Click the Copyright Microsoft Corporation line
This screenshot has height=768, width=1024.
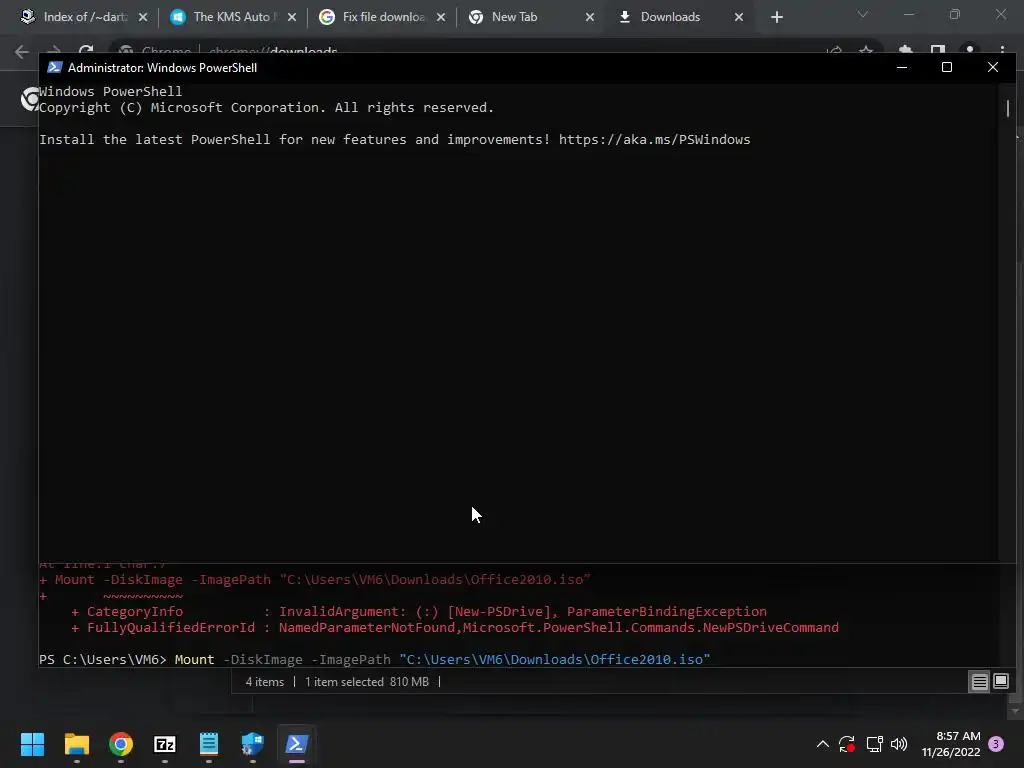click(266, 108)
